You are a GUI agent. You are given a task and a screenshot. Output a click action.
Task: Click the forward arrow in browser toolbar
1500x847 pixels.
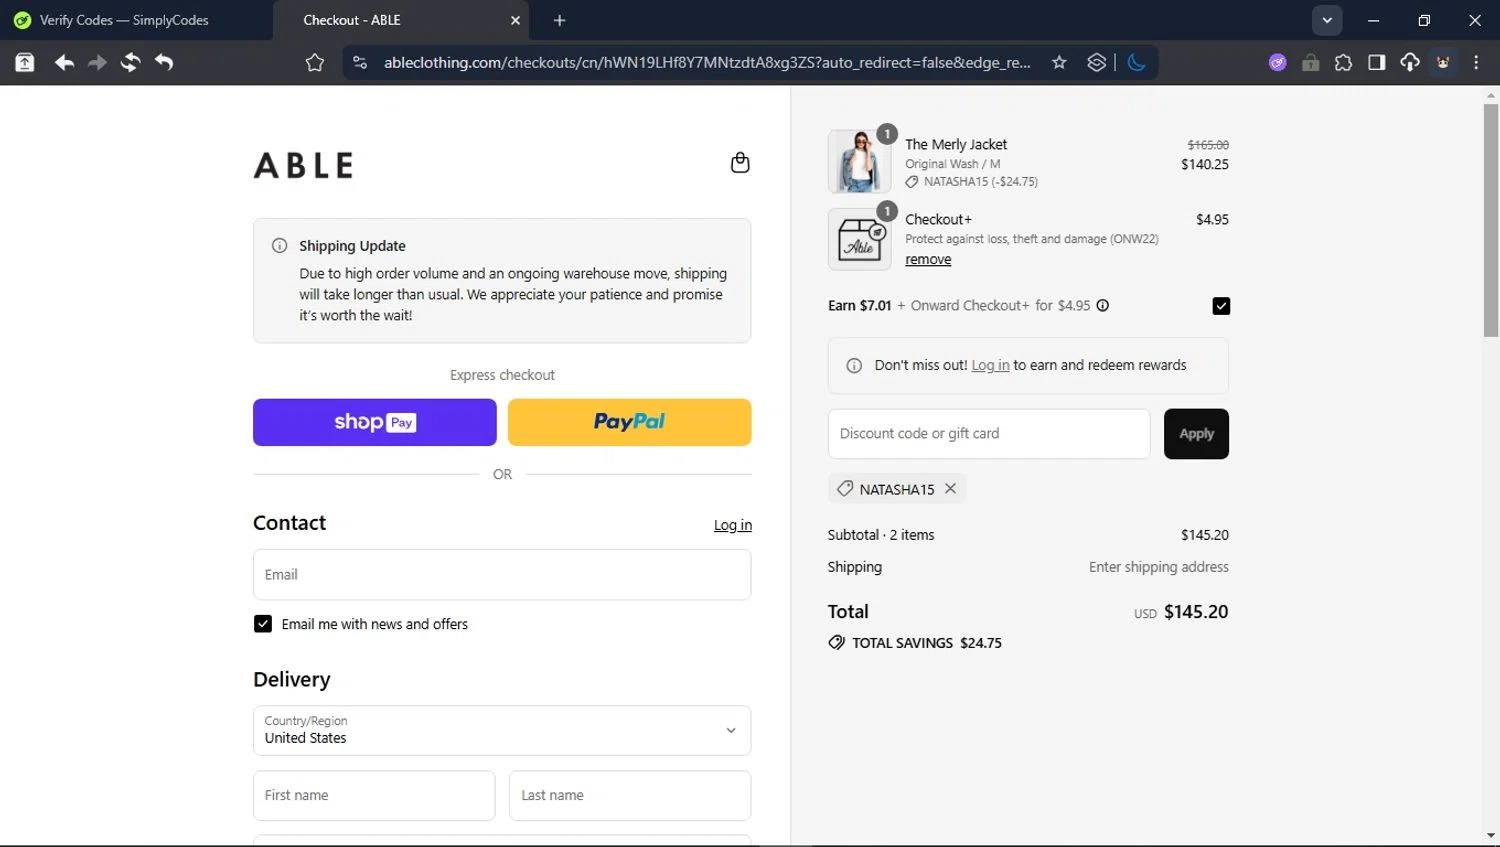(x=97, y=63)
